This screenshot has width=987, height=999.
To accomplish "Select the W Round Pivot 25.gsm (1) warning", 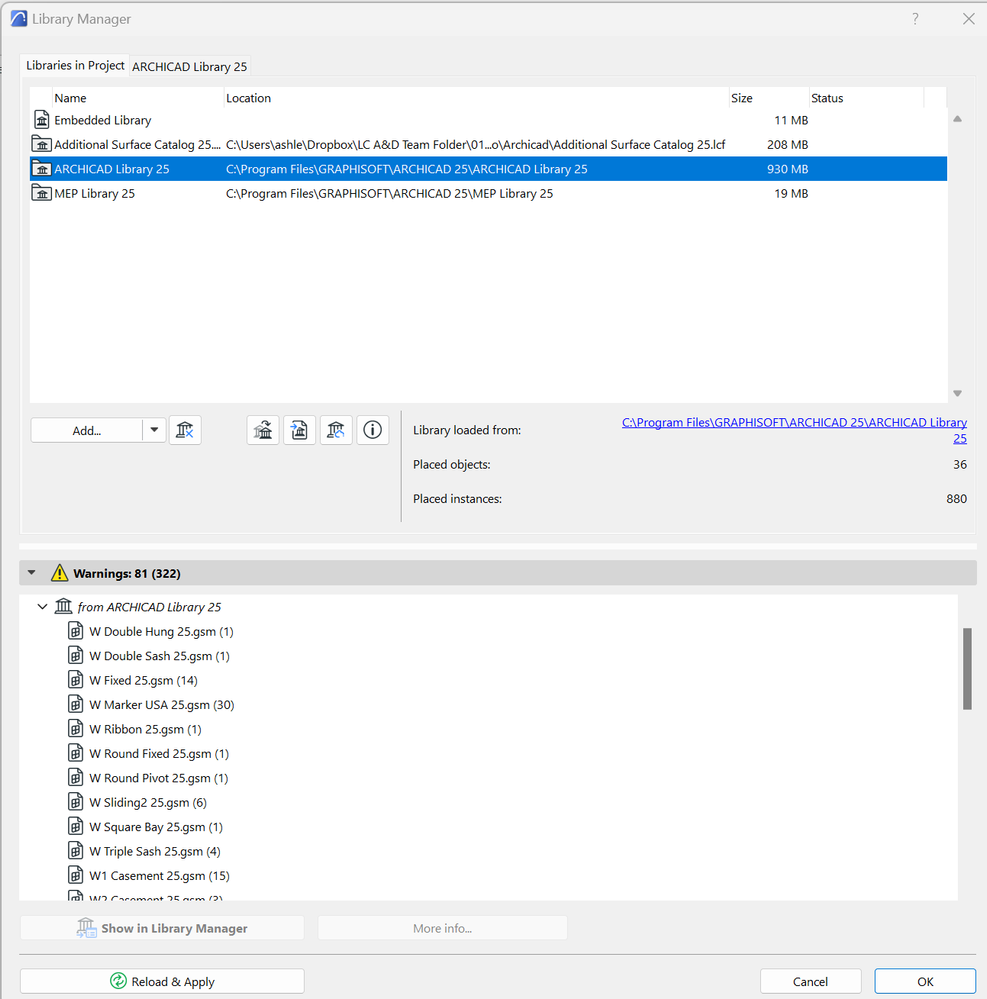I will click(159, 778).
